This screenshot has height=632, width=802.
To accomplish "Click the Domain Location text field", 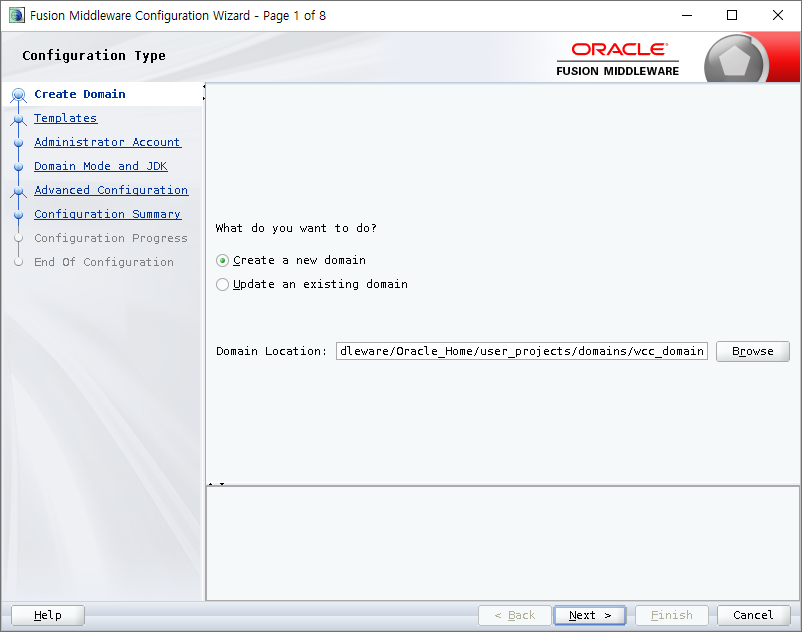I will pos(522,351).
